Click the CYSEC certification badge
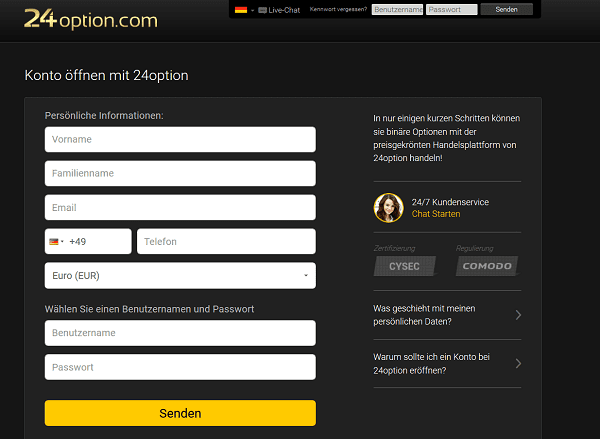 click(x=405, y=266)
